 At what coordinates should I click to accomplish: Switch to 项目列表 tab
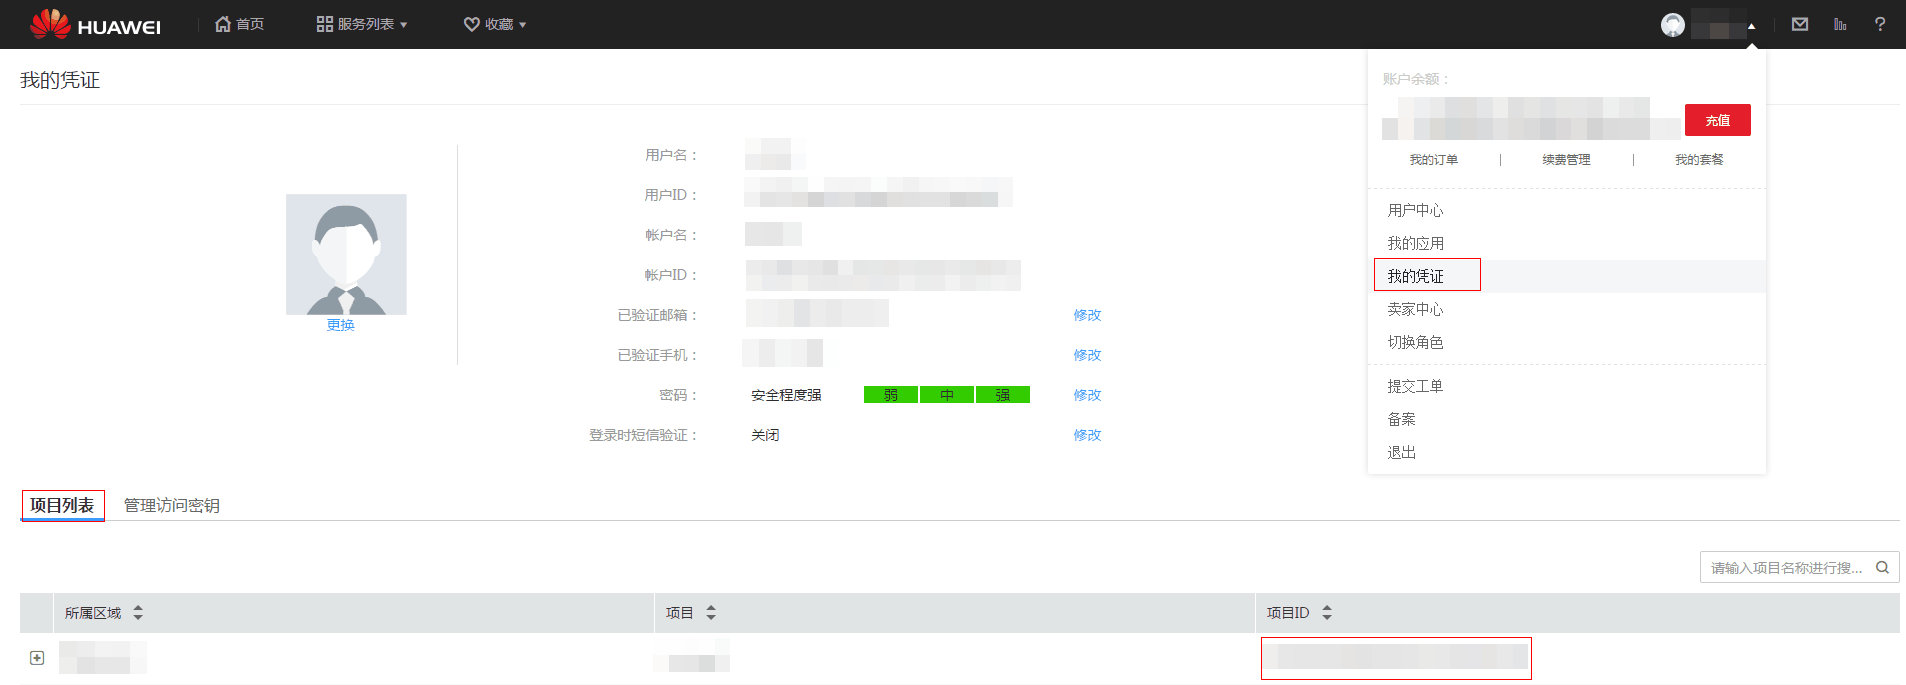[62, 505]
